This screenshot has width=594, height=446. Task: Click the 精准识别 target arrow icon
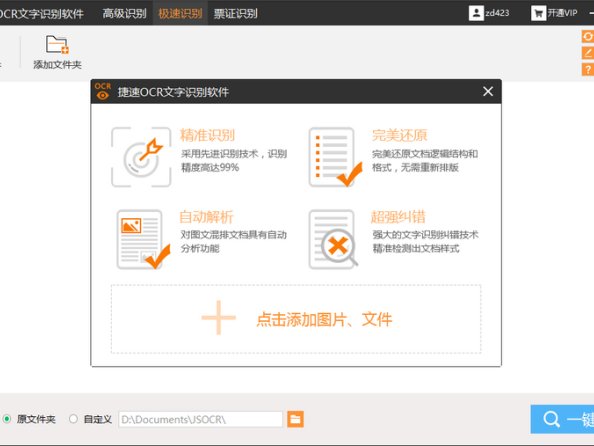coord(141,157)
